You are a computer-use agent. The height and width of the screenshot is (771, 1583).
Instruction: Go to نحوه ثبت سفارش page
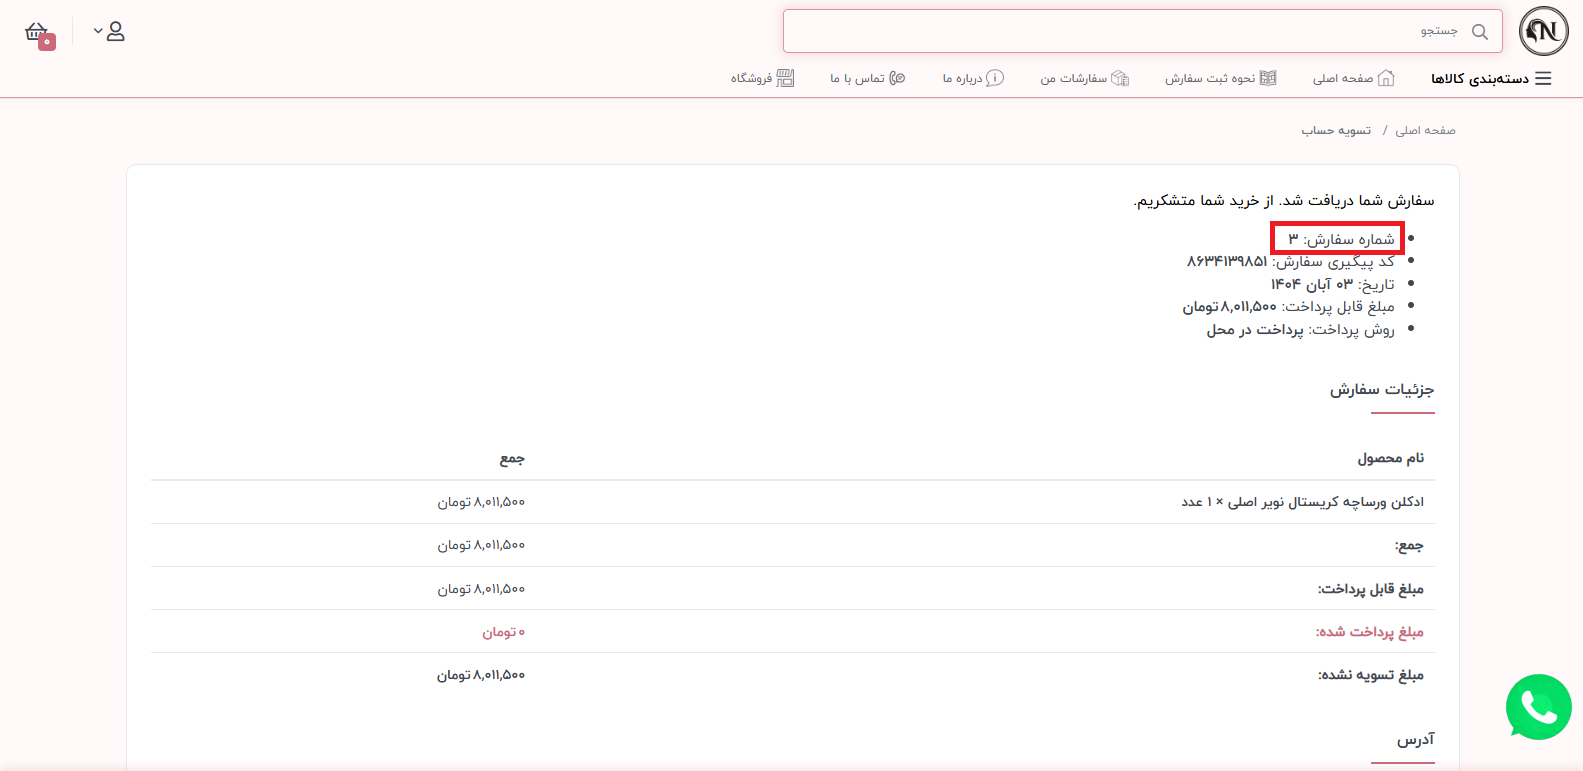[1209, 78]
